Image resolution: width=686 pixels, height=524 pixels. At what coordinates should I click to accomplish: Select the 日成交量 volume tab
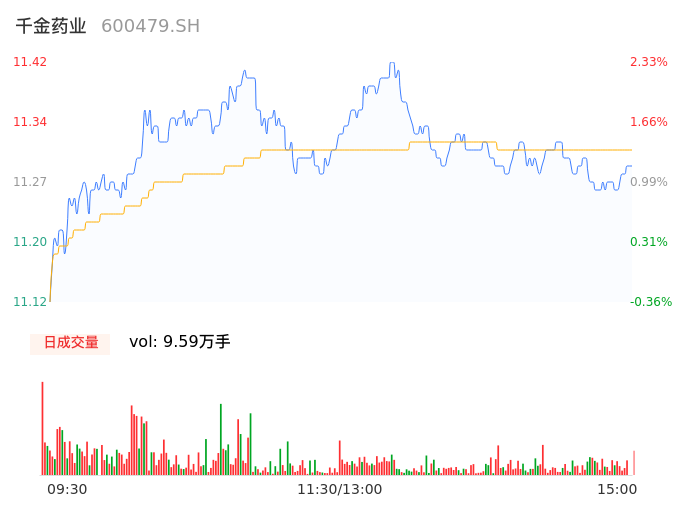tap(70, 343)
